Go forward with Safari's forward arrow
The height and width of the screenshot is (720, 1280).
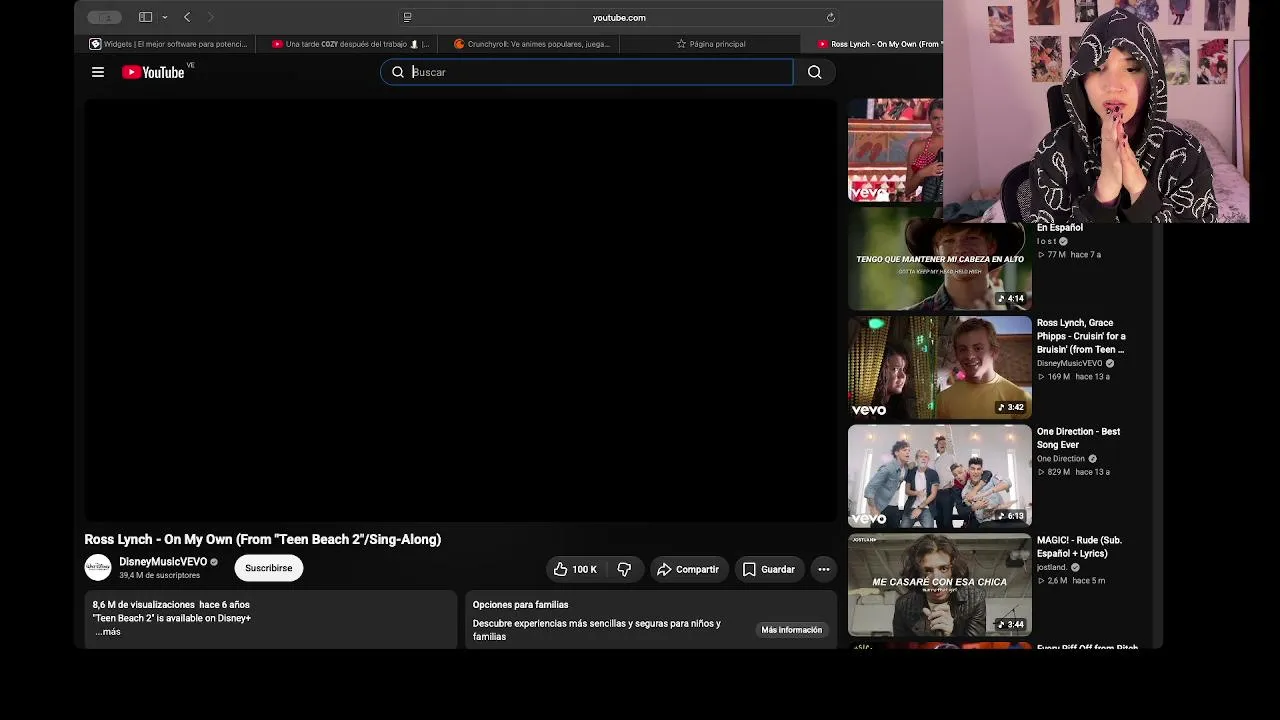210,17
